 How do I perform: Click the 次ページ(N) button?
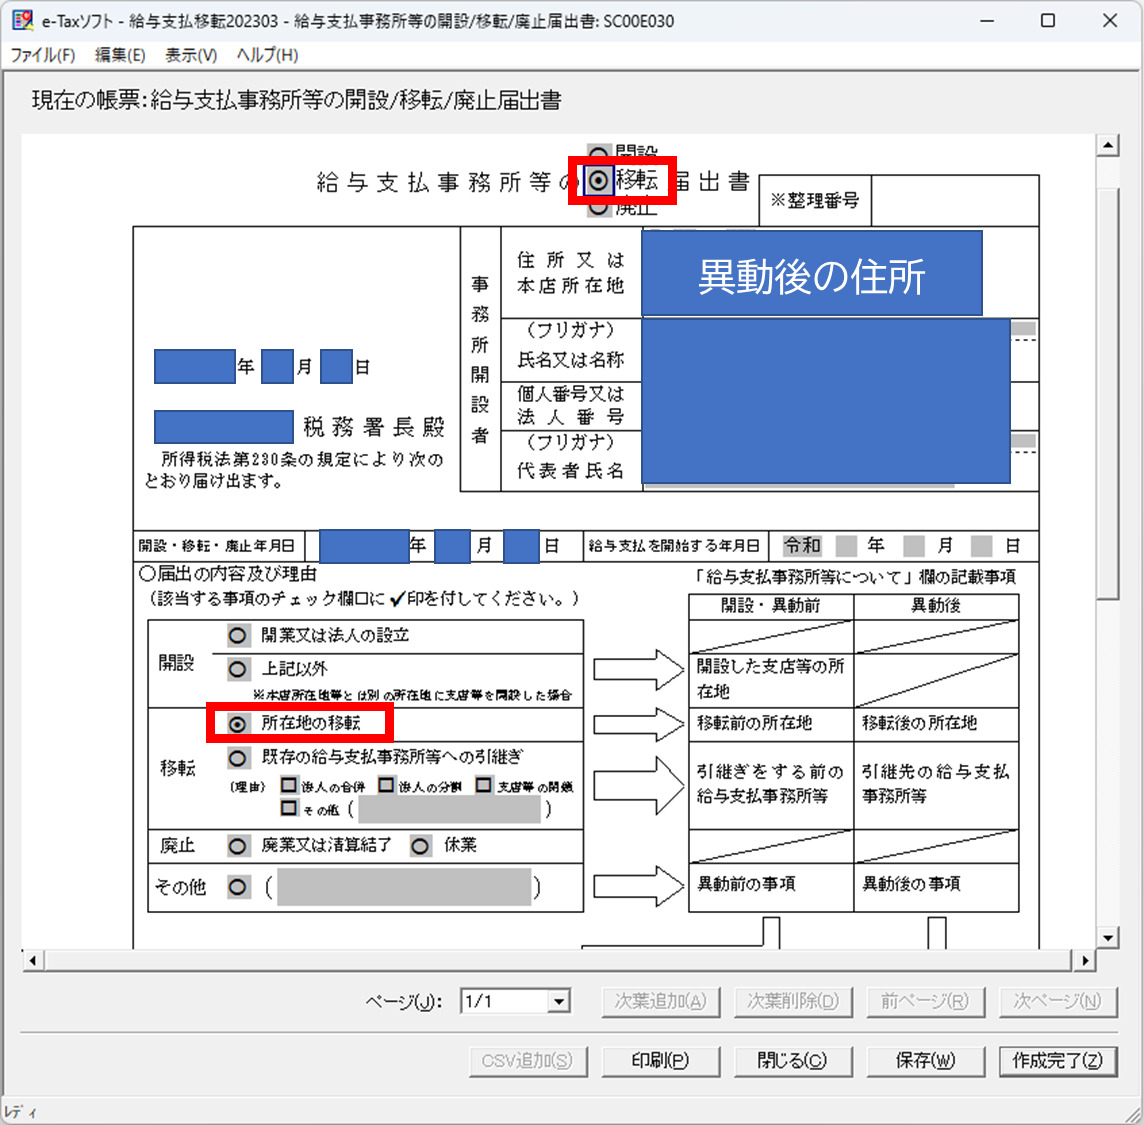(1057, 1002)
